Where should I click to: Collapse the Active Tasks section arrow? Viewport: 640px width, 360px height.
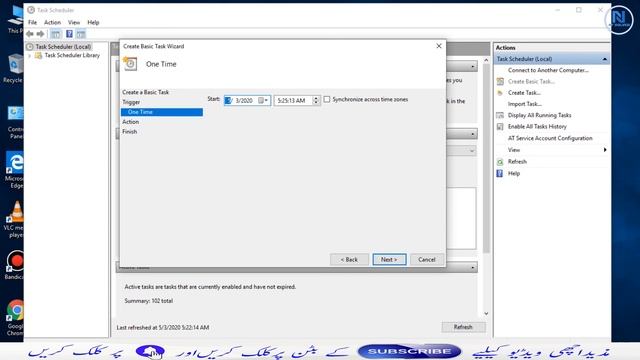473,268
